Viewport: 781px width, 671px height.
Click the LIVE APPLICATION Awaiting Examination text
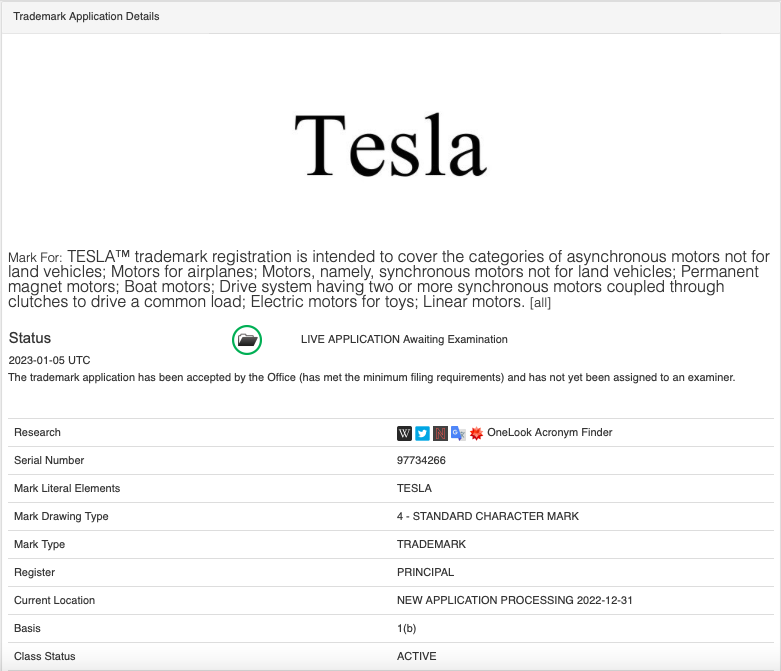click(404, 340)
